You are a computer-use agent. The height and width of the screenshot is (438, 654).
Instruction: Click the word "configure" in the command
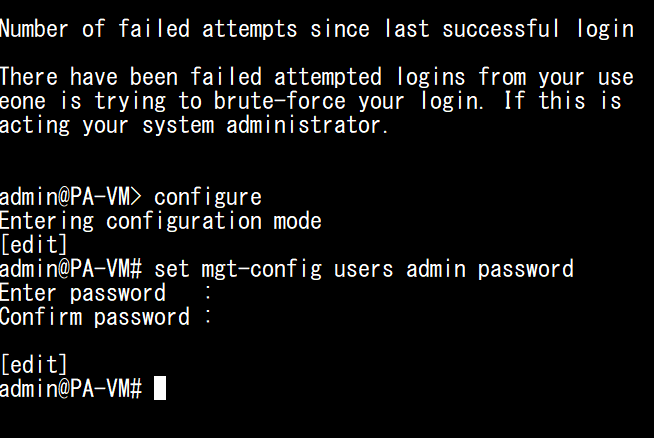[207, 196]
